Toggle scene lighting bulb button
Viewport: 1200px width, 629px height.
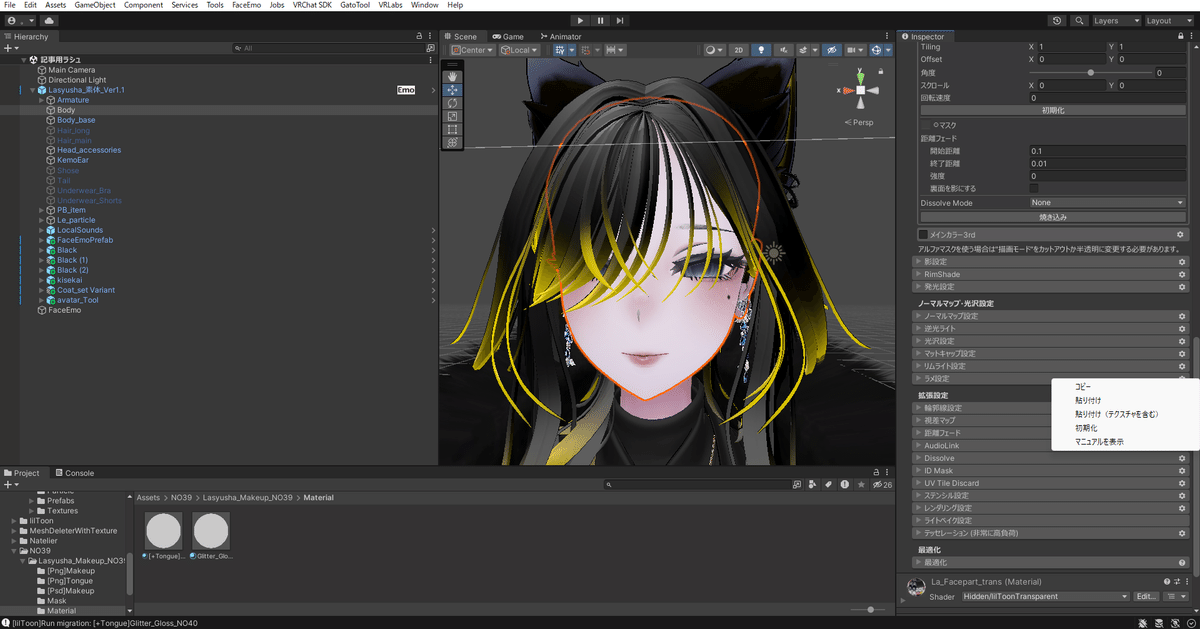761,50
